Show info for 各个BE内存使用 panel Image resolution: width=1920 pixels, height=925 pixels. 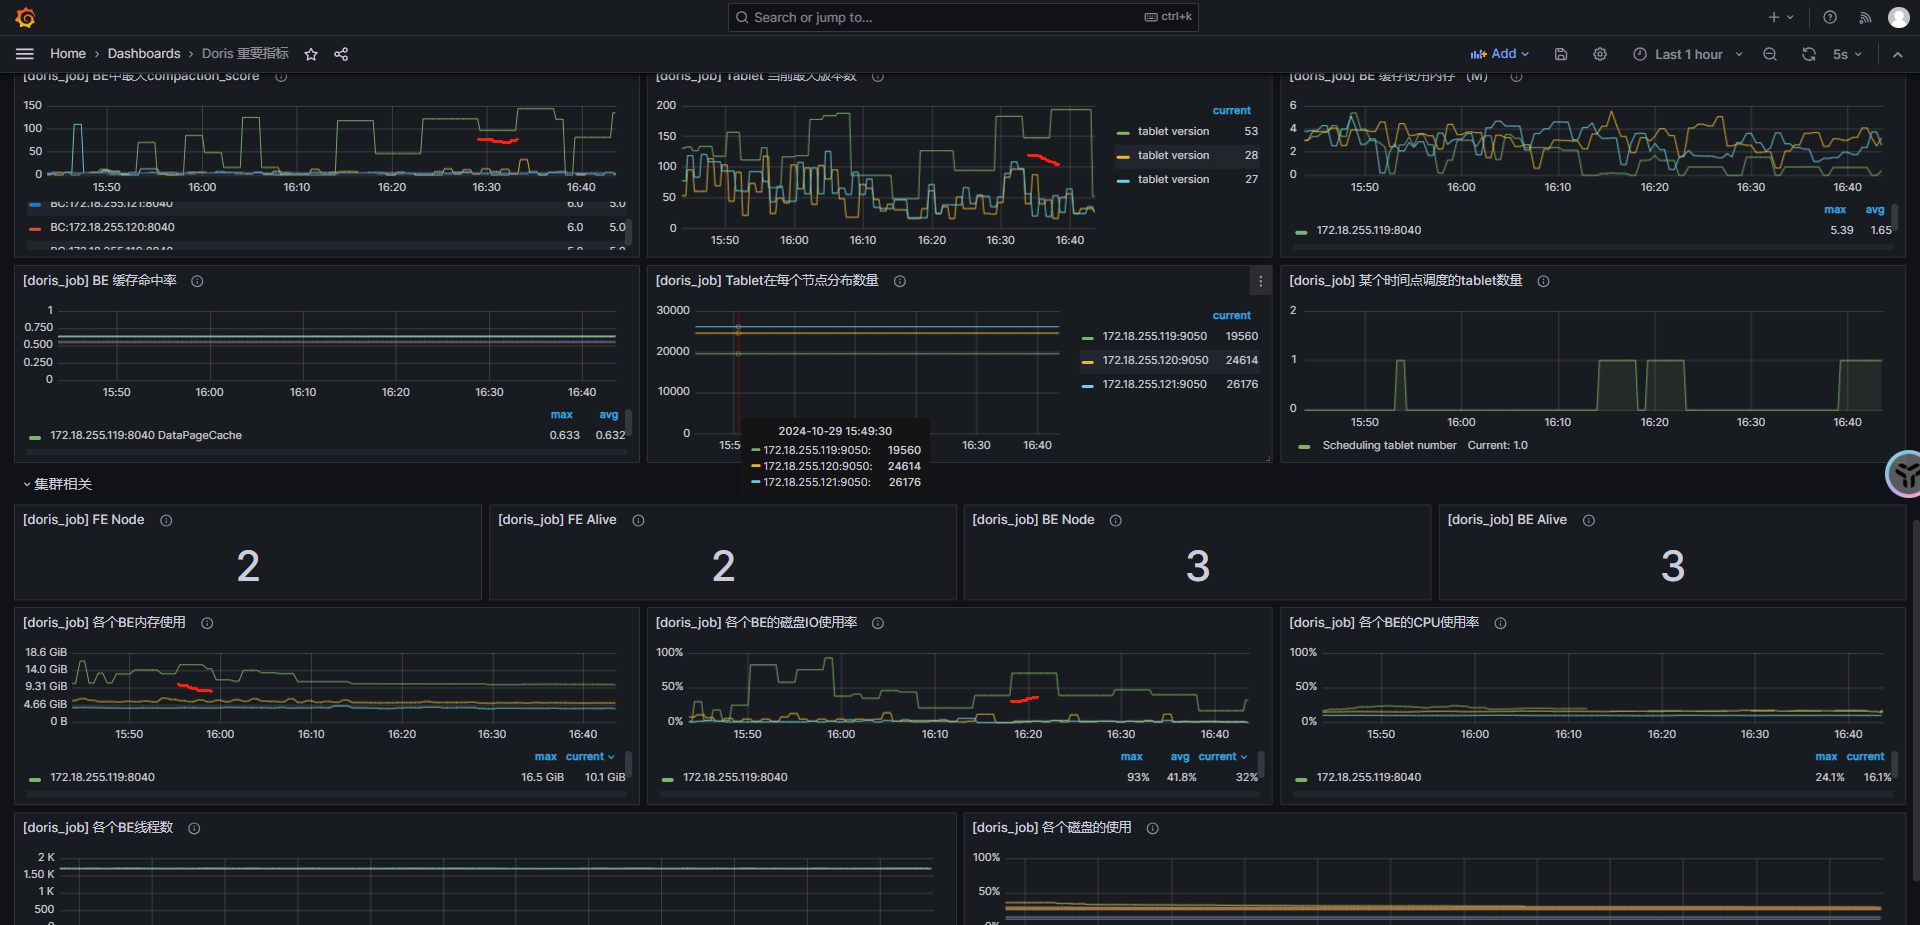coord(207,623)
